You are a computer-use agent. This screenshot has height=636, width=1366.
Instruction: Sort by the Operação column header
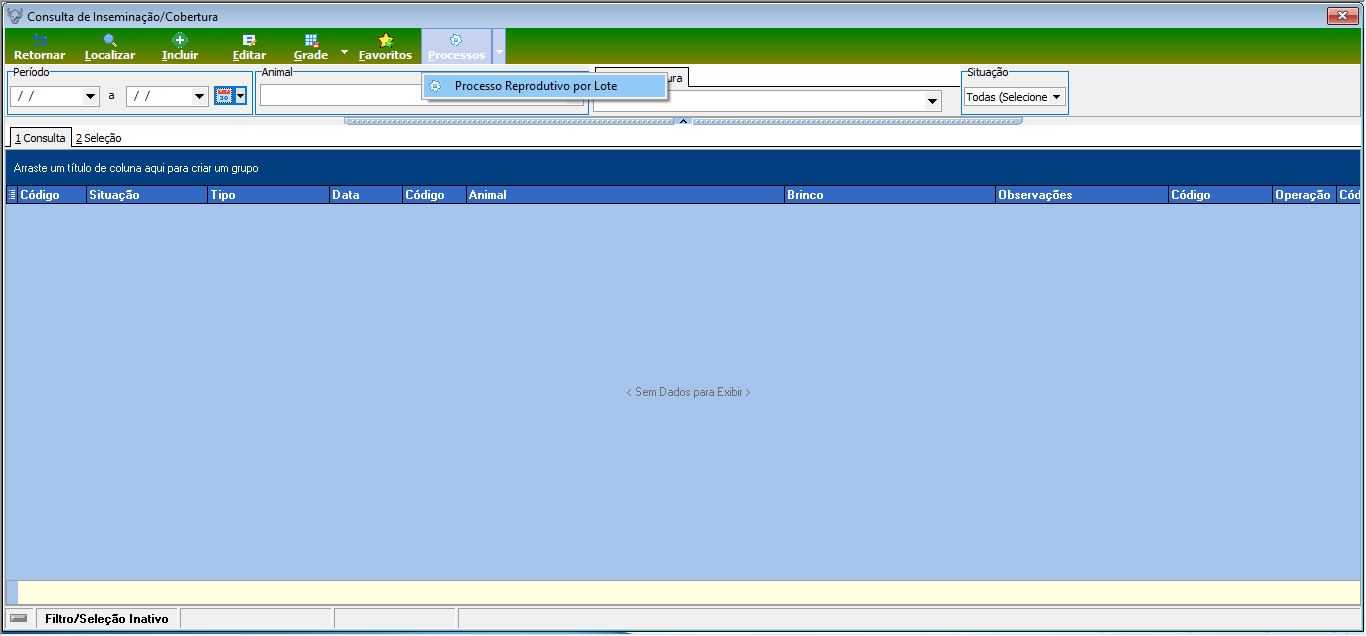pyautogui.click(x=1304, y=195)
